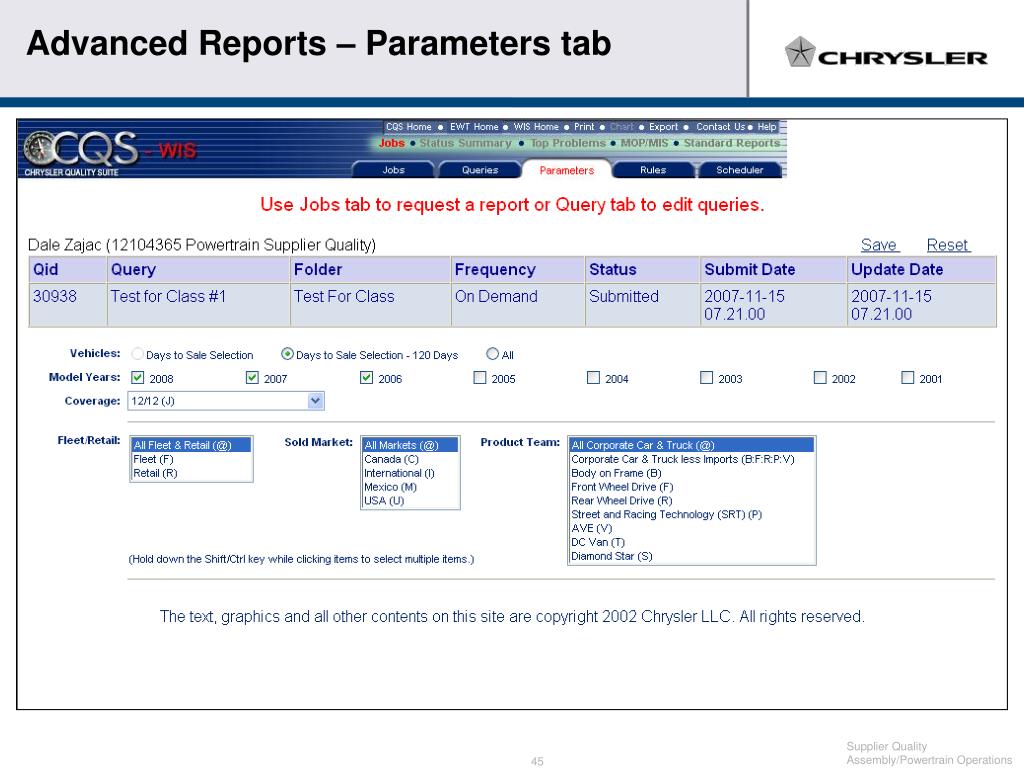Open CQS Home link
Screen dimensions: 1024x768
(408, 127)
